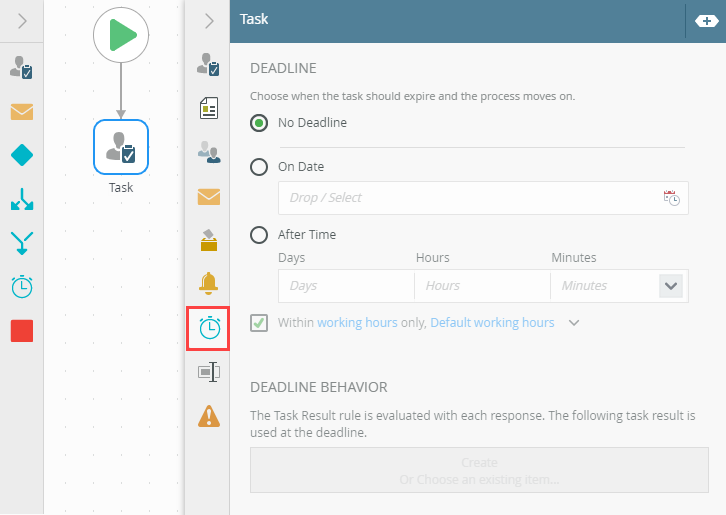Click the No Deadline label text
The height and width of the screenshot is (515, 726).
tap(312, 123)
